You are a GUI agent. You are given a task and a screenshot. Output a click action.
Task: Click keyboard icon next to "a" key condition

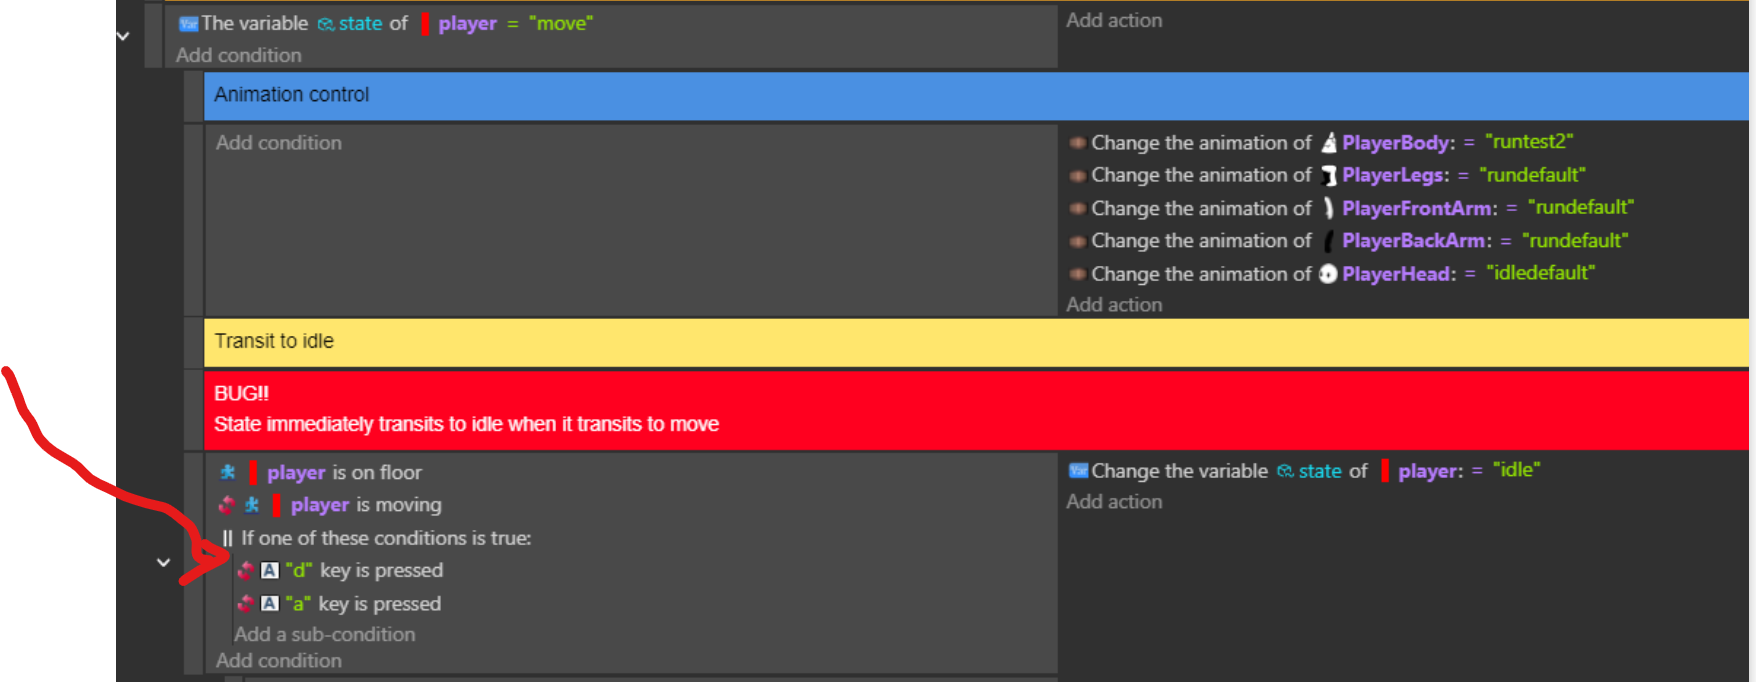tap(269, 603)
